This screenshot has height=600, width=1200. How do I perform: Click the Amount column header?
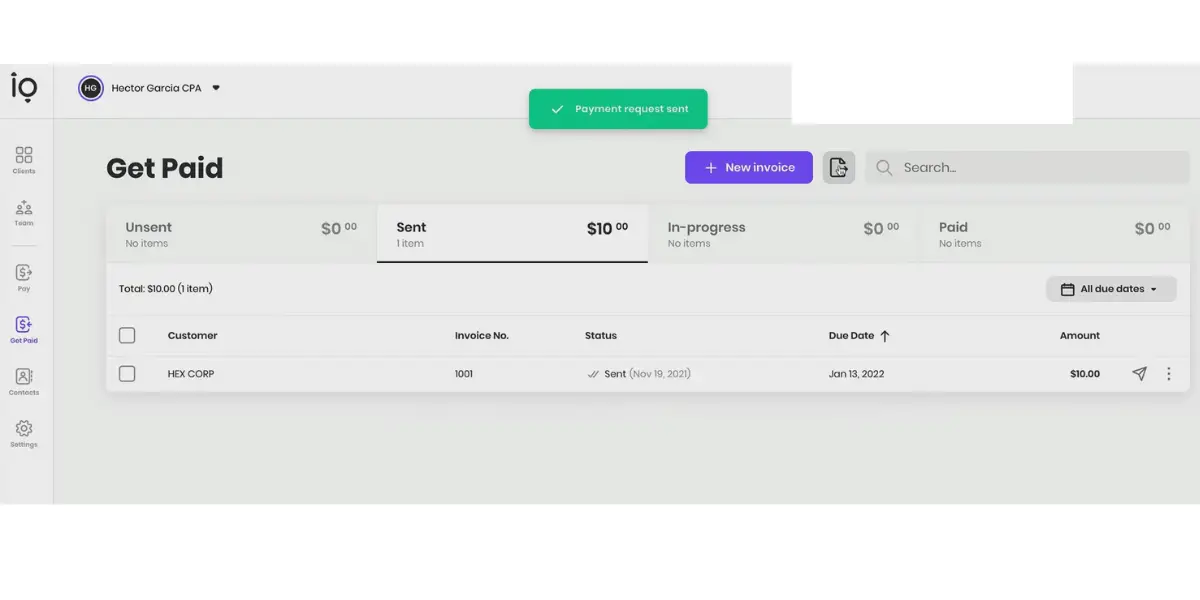click(x=1080, y=336)
